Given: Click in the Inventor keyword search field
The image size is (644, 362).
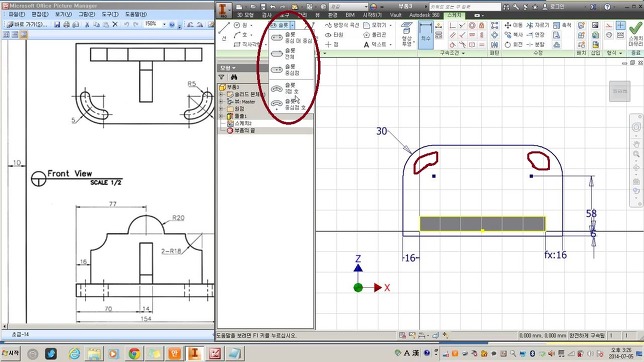Looking at the screenshot, I should coord(465,7).
